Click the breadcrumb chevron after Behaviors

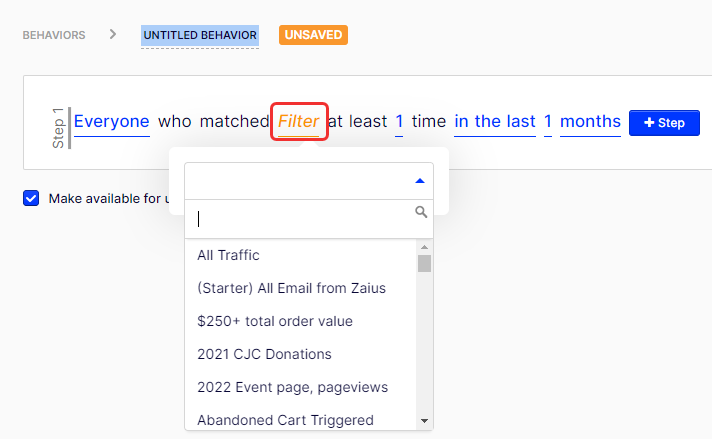pos(113,34)
